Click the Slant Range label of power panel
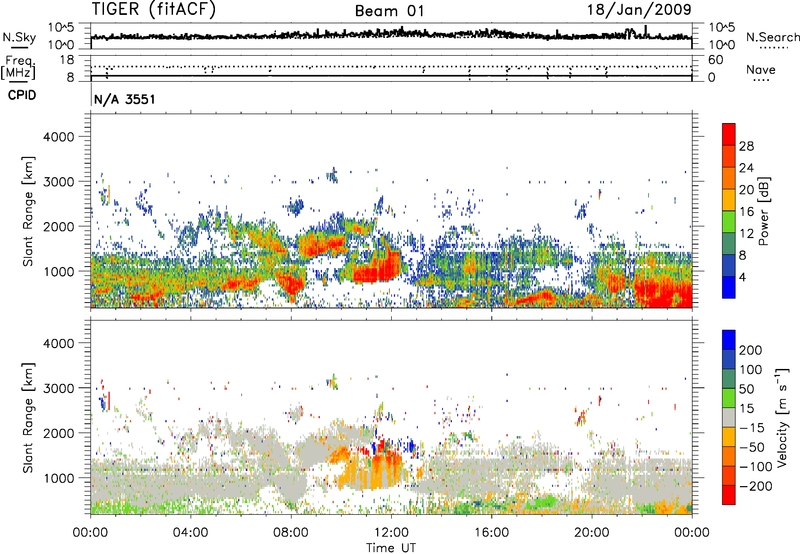This screenshot has height=554, width=800. pos(28,212)
